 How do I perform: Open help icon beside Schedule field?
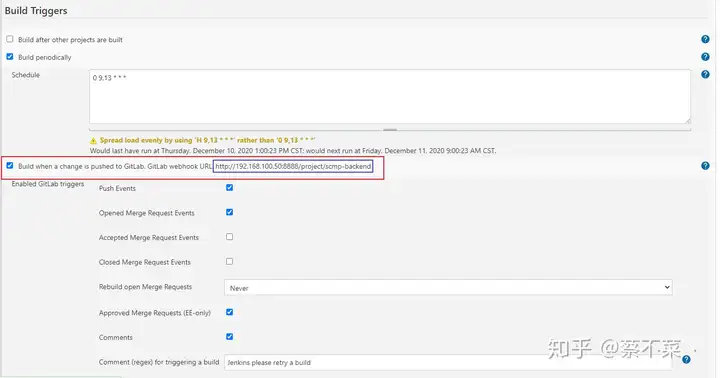705,74
